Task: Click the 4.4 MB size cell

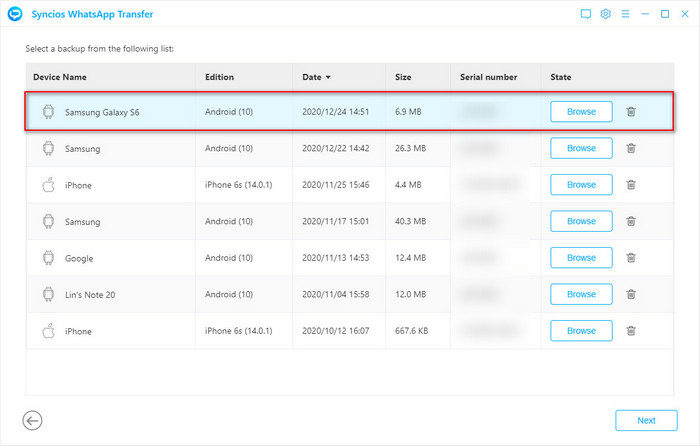Action: click(408, 185)
